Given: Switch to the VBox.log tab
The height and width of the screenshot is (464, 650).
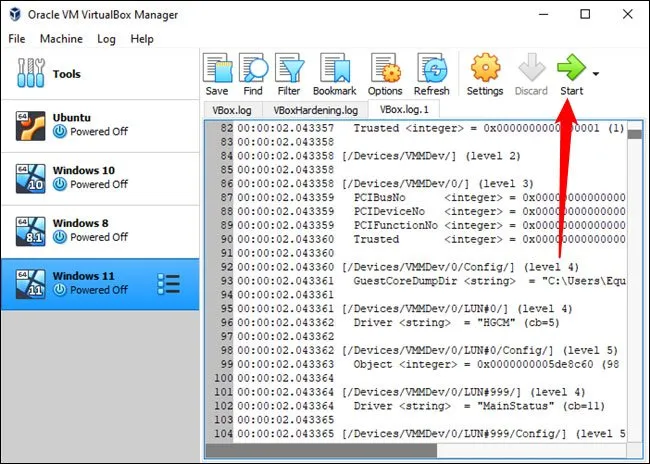Looking at the screenshot, I should pos(233,110).
